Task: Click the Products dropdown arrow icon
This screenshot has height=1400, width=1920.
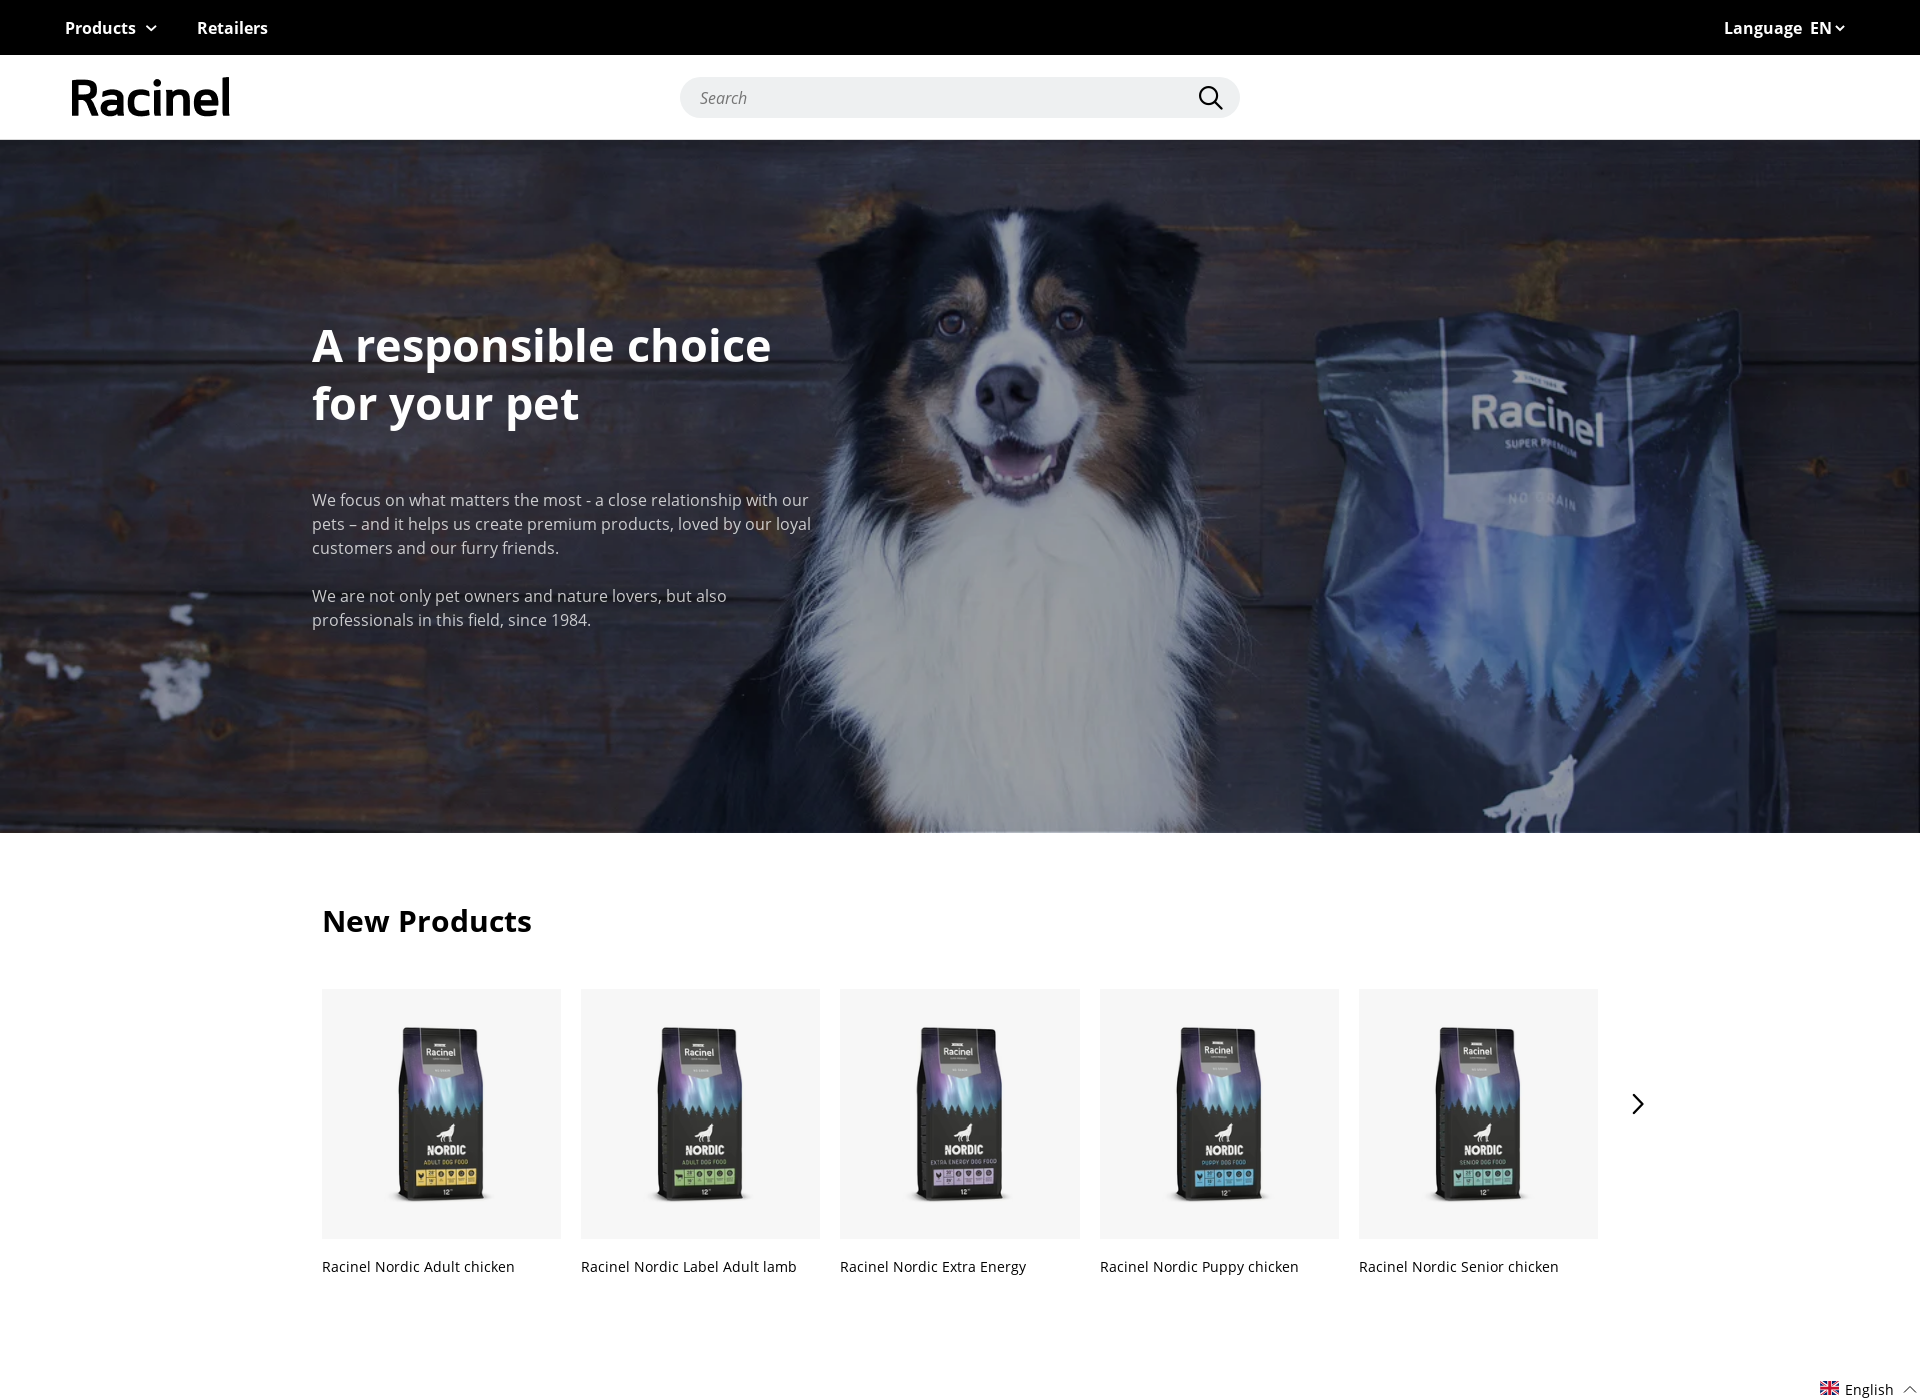Action: click(x=149, y=27)
